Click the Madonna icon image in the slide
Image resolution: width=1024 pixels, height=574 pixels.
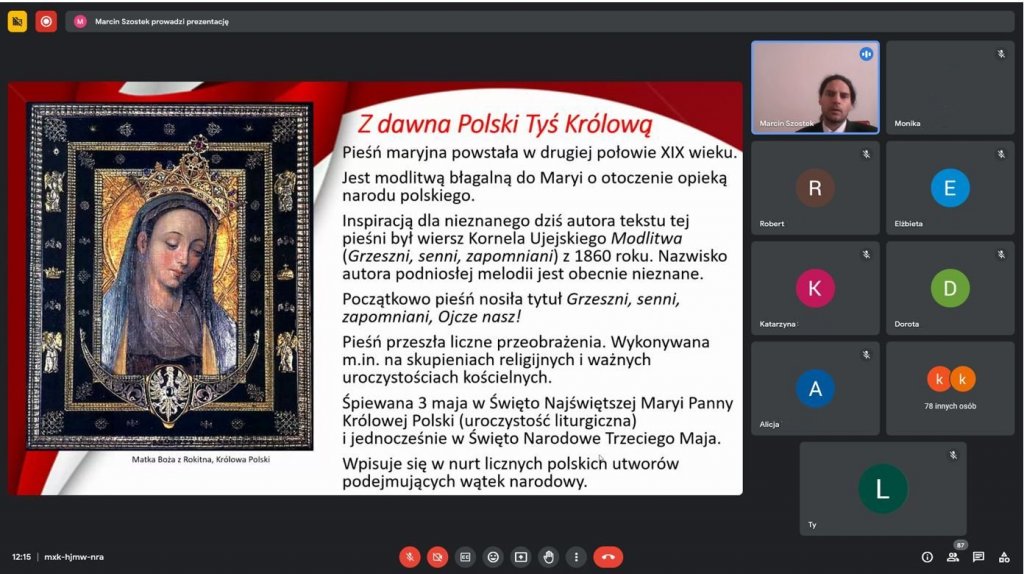(170, 276)
